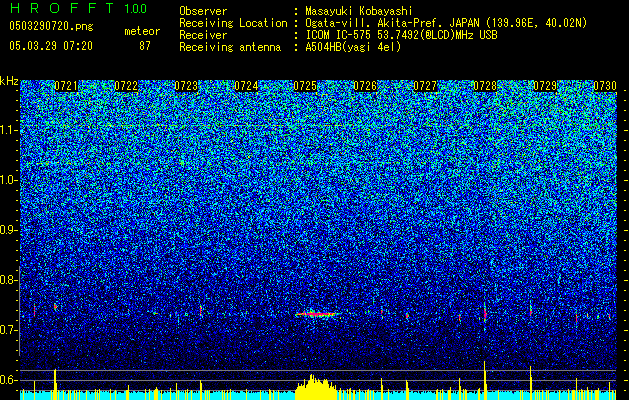Click the 0729 time marker
The height and width of the screenshot is (400, 629).
[x=545, y=86]
